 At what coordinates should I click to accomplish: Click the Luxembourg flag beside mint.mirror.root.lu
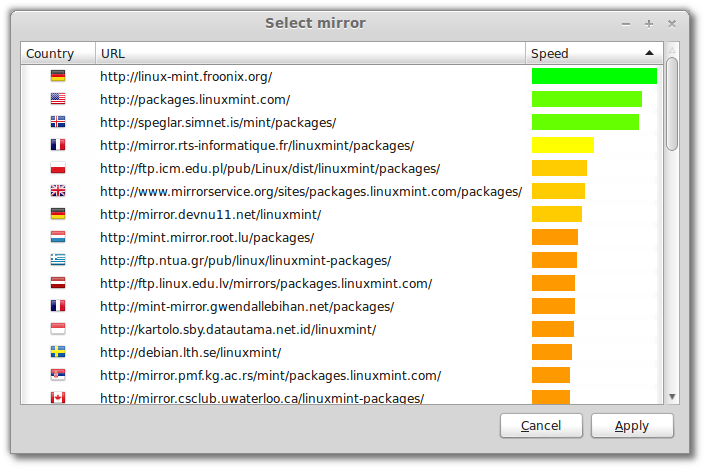click(x=58, y=236)
